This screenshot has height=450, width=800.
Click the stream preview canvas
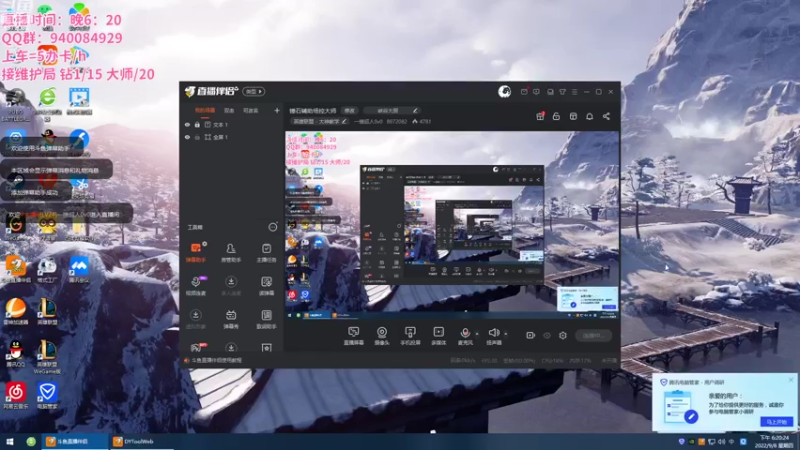tap(452, 225)
